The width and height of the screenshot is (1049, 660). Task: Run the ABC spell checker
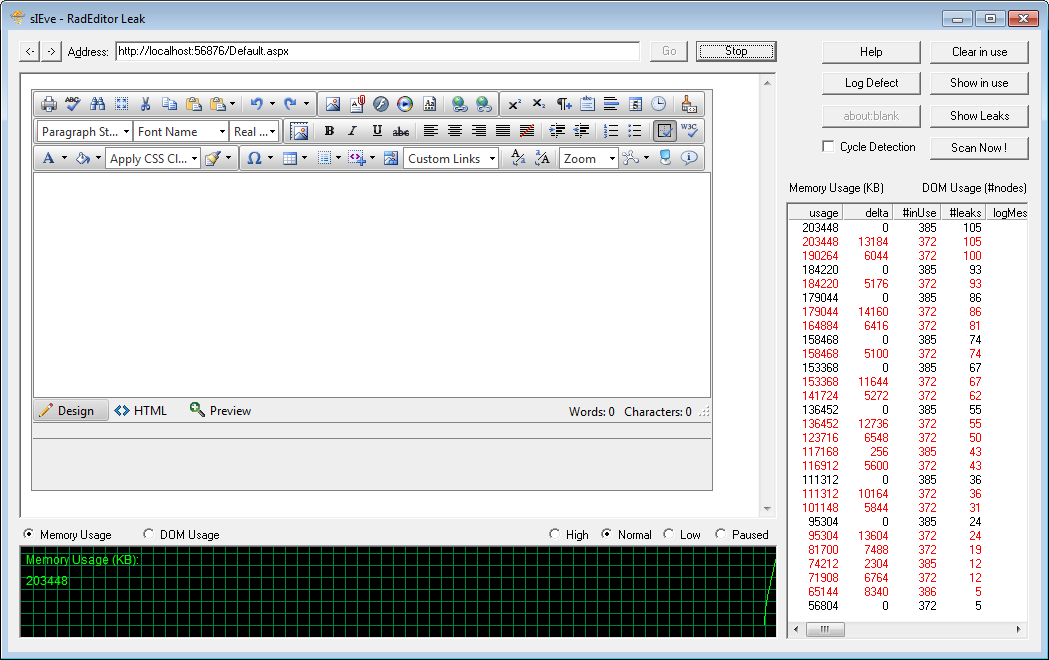(x=73, y=104)
